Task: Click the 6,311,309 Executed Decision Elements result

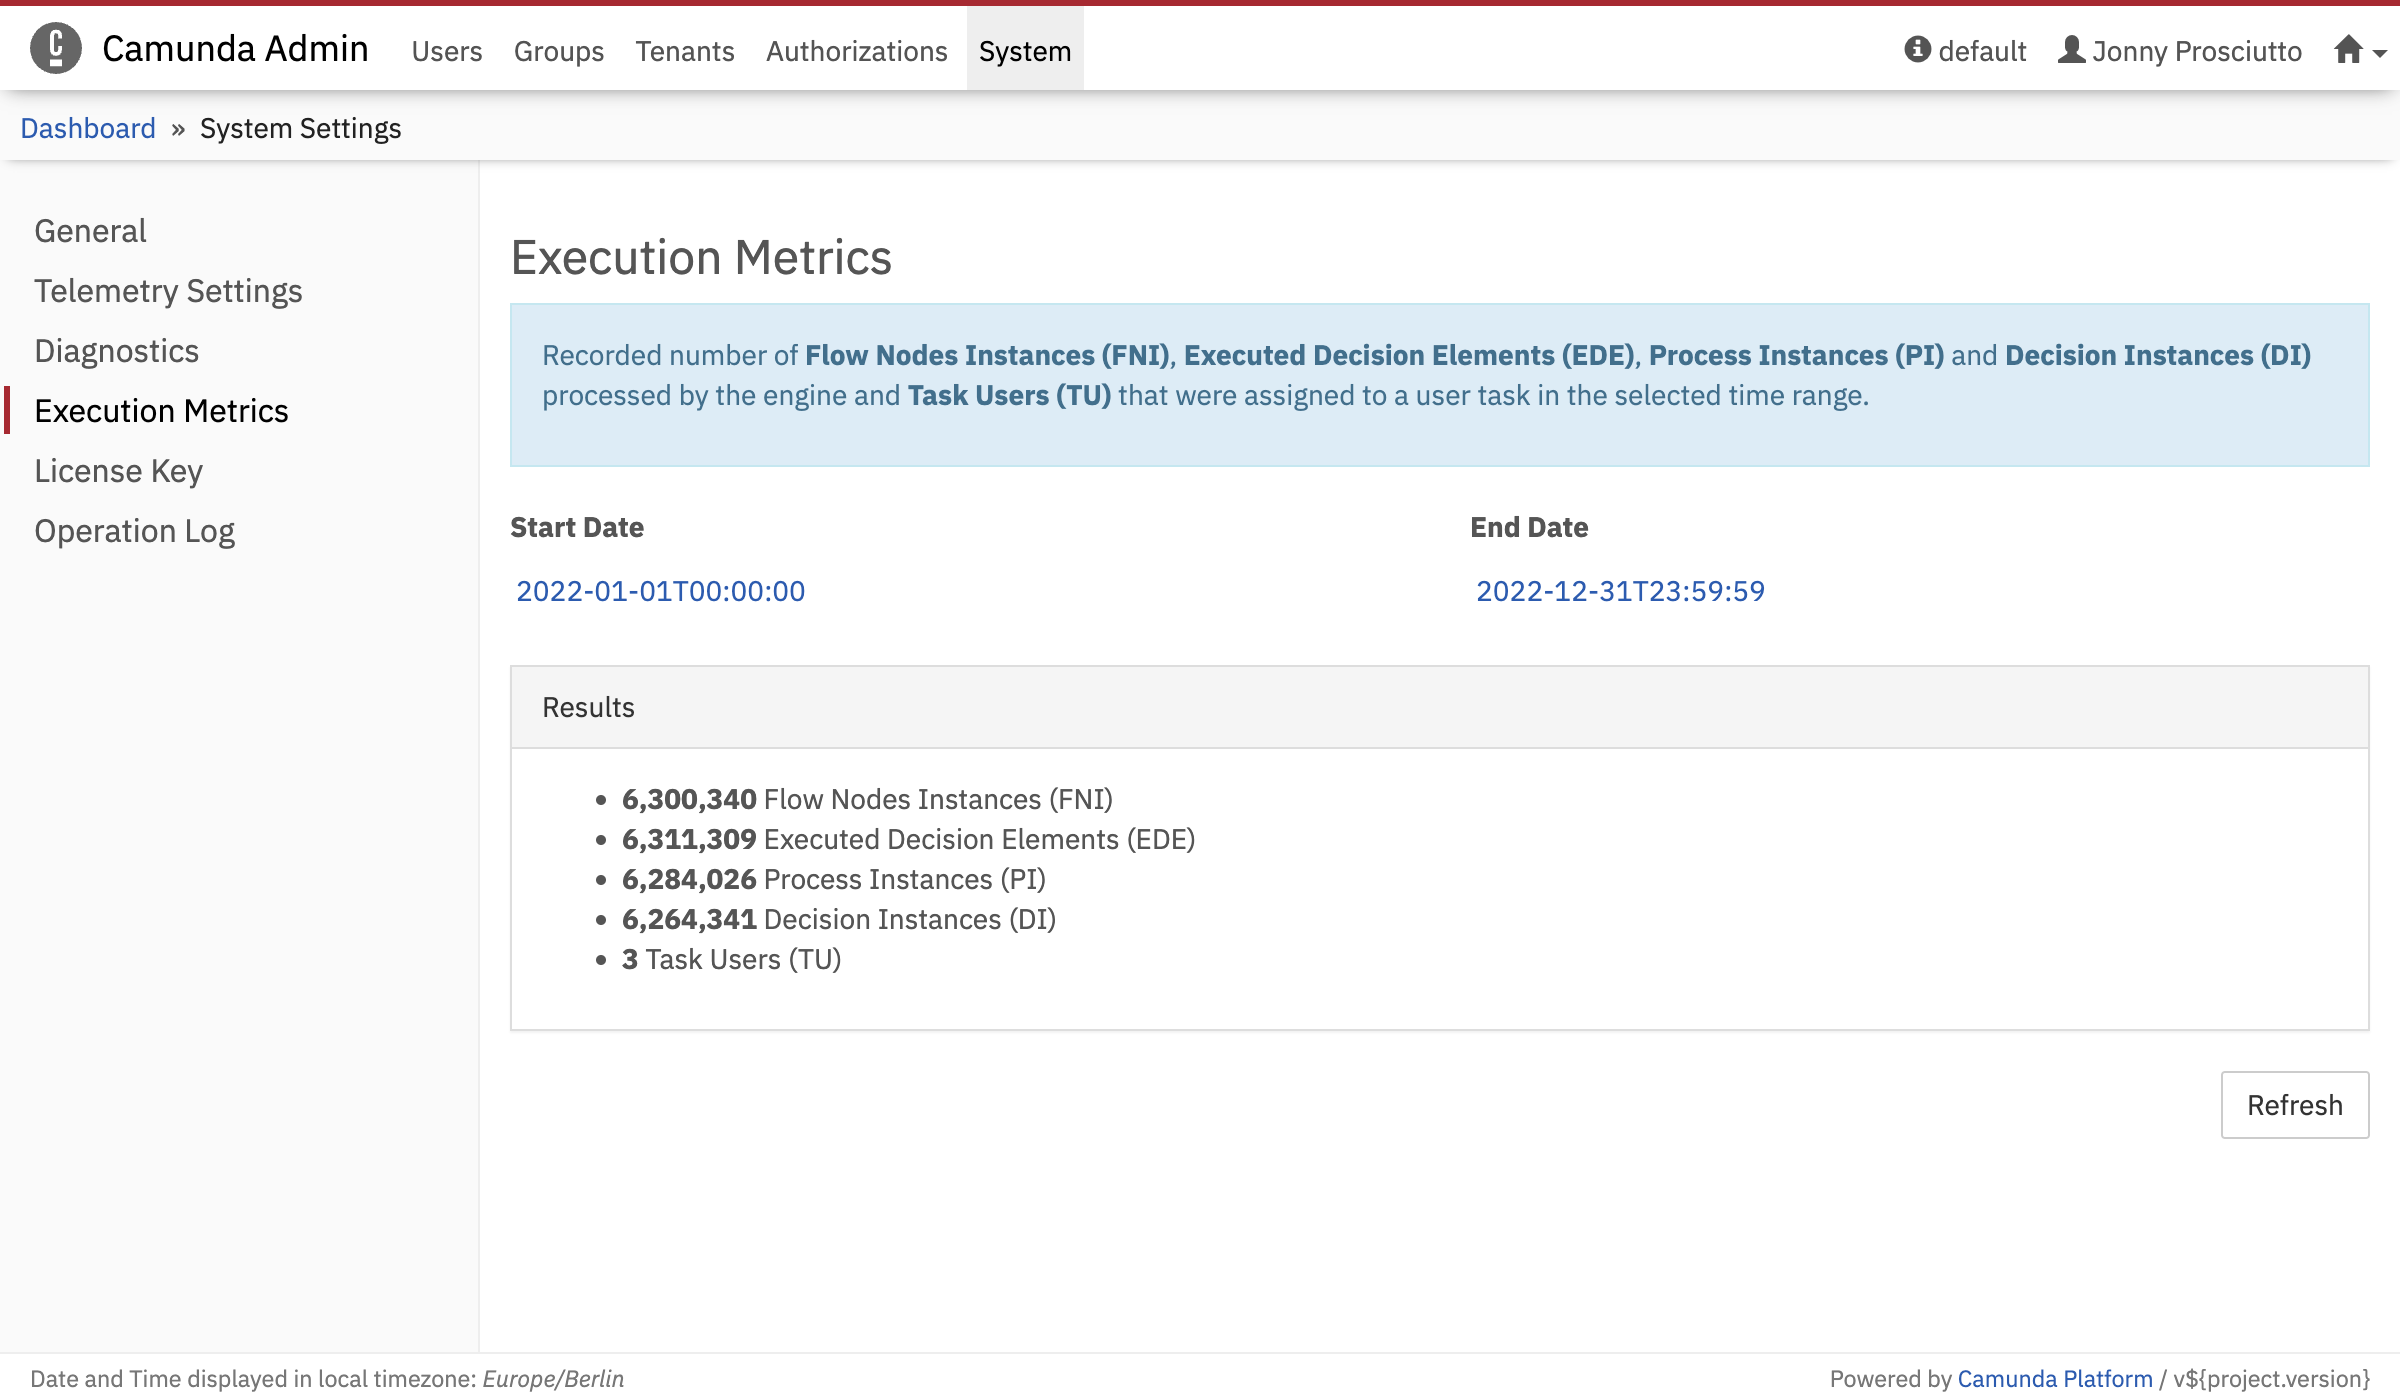Action: pyautogui.click(x=908, y=839)
